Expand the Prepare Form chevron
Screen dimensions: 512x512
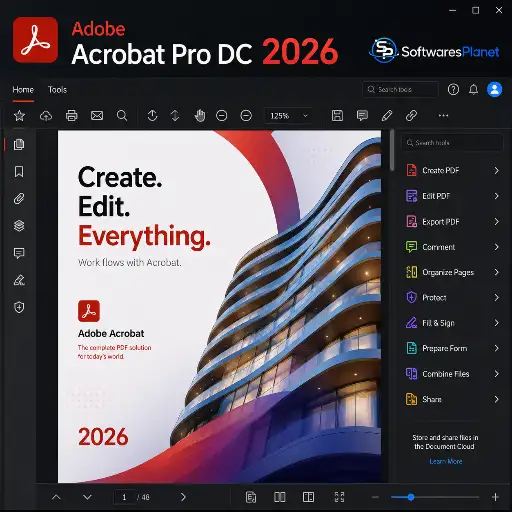[x=496, y=348]
